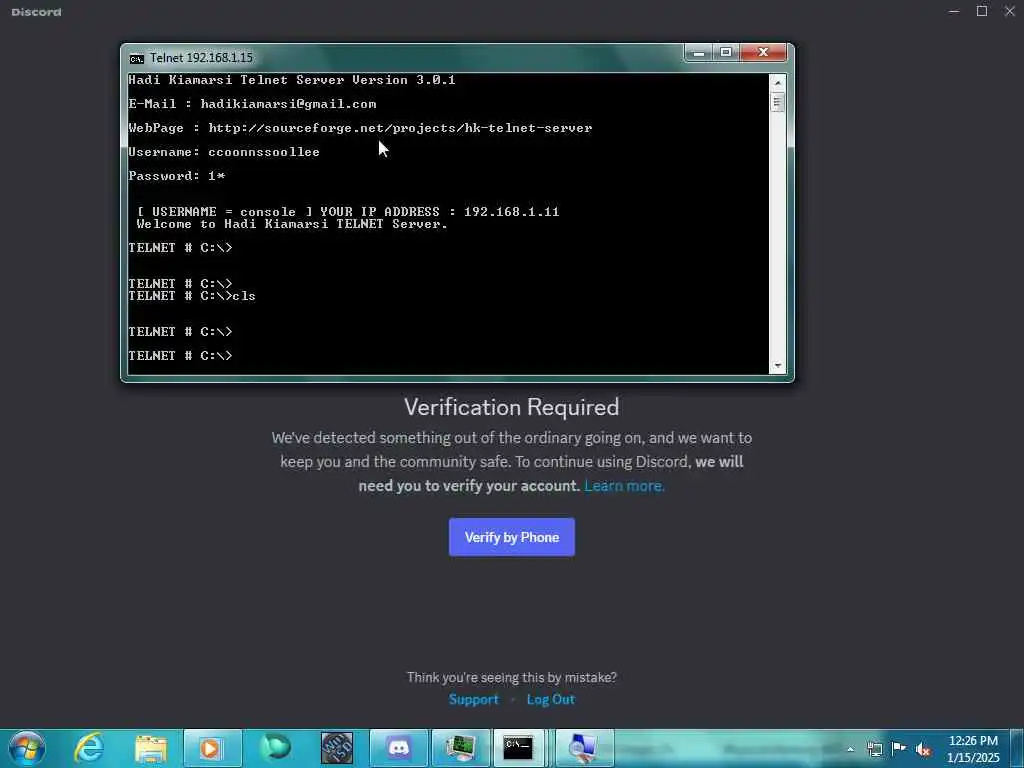Open the Telnet window system menu icon
The height and width of the screenshot is (768, 1024).
136,59
